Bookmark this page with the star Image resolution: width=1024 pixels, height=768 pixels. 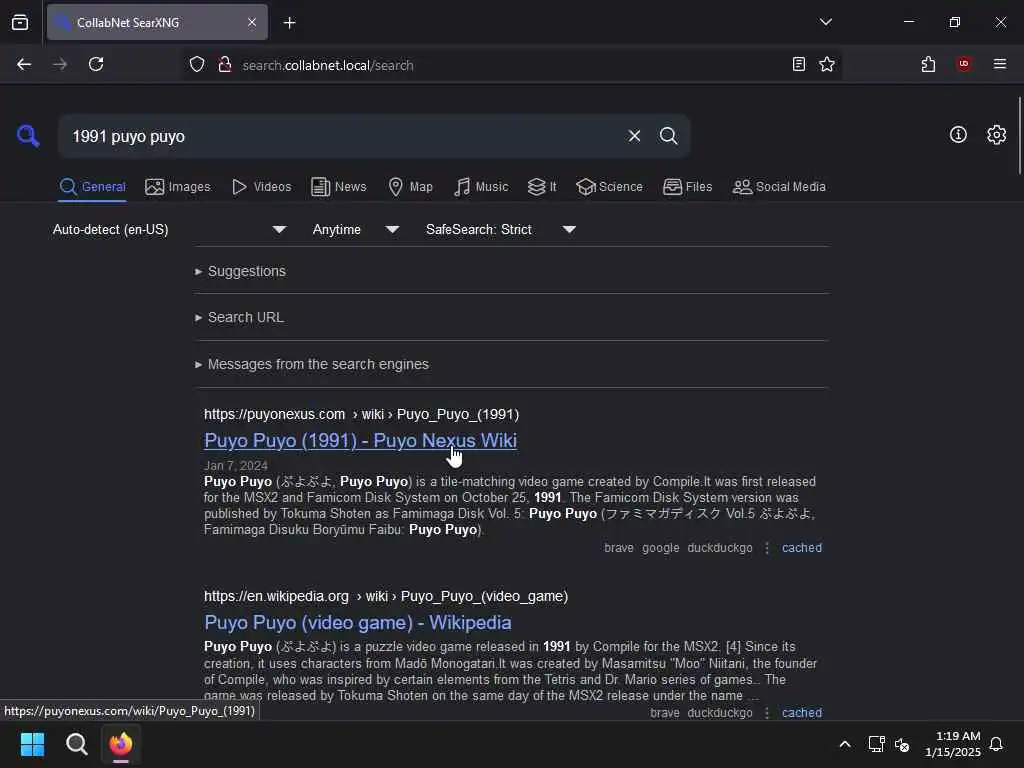point(827,65)
